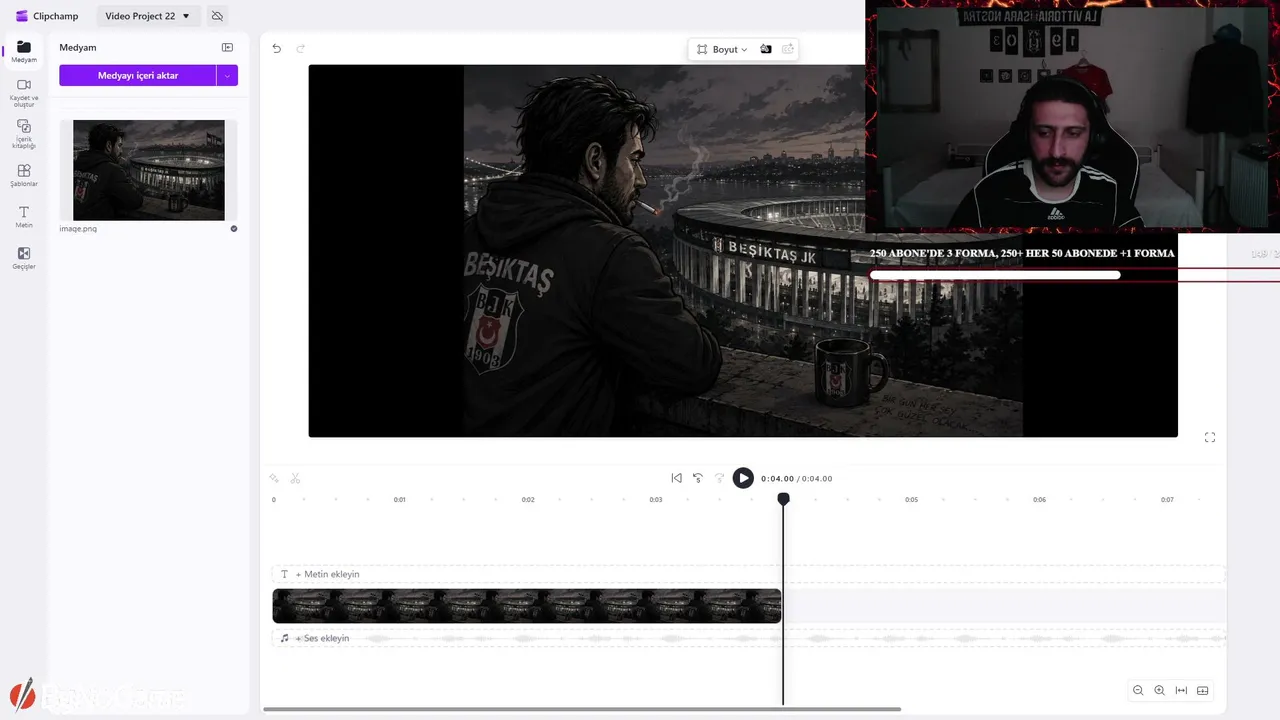Collapse the Medyam media panel
The image size is (1280, 720).
(227, 48)
